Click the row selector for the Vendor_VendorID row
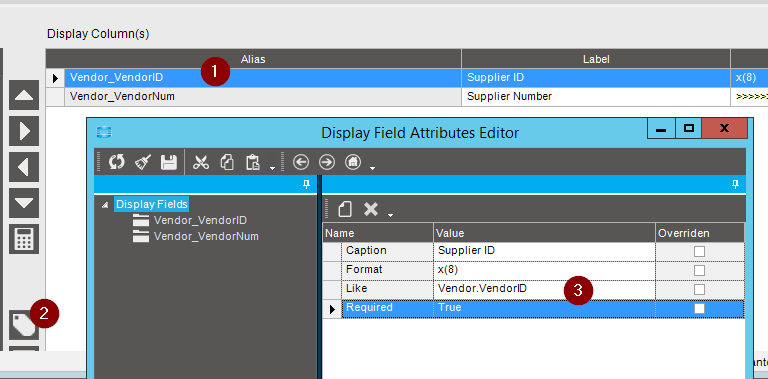Viewport: 768px width, 379px height. click(x=55, y=78)
